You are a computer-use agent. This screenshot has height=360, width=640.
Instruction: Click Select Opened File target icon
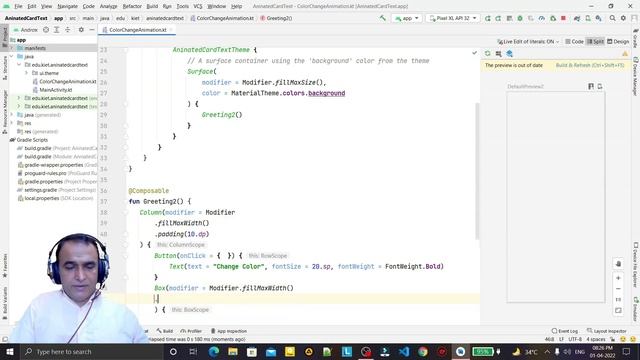(46, 30)
